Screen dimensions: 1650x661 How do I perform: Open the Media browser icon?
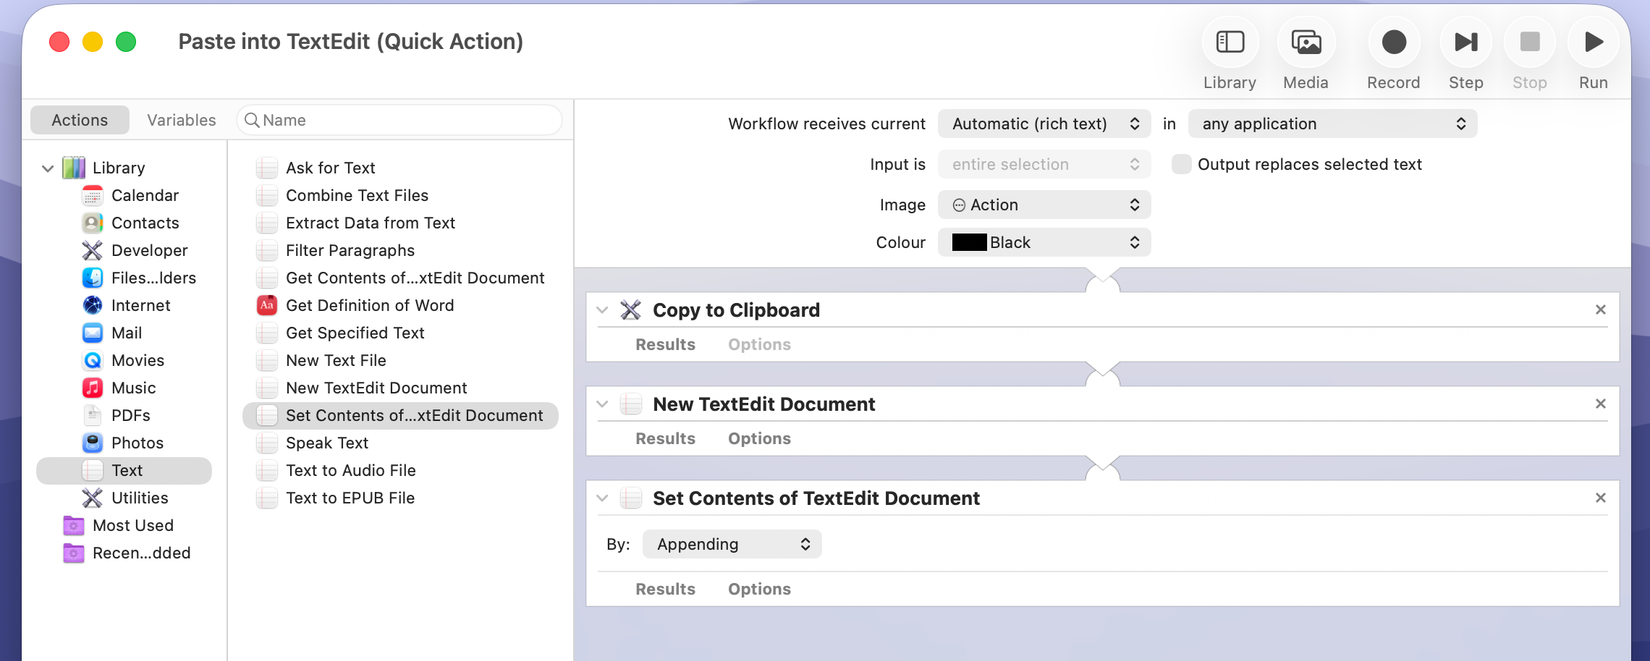1306,42
